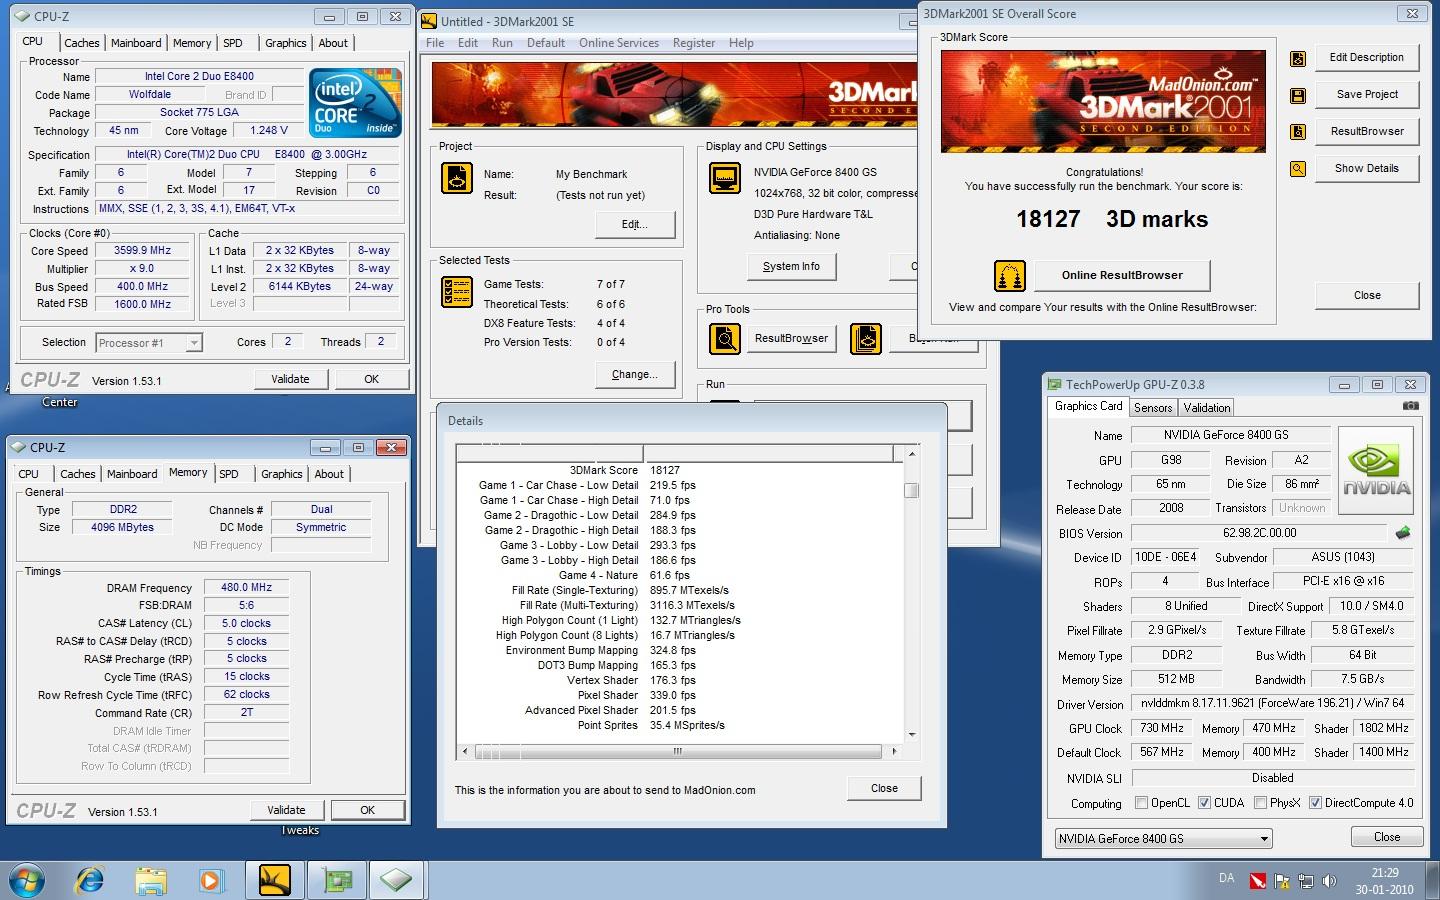Click the Close button in Details dialog
The width and height of the screenshot is (1440, 900).
(884, 788)
